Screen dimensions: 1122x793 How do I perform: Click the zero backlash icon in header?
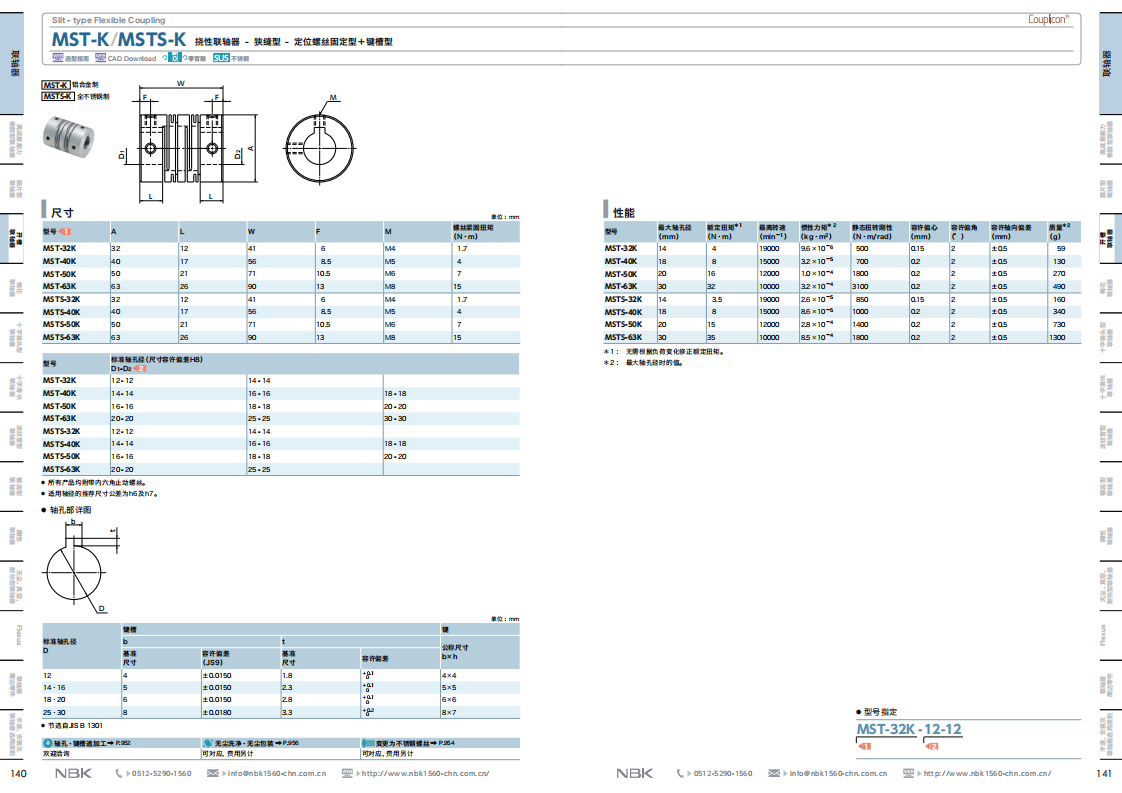174,58
